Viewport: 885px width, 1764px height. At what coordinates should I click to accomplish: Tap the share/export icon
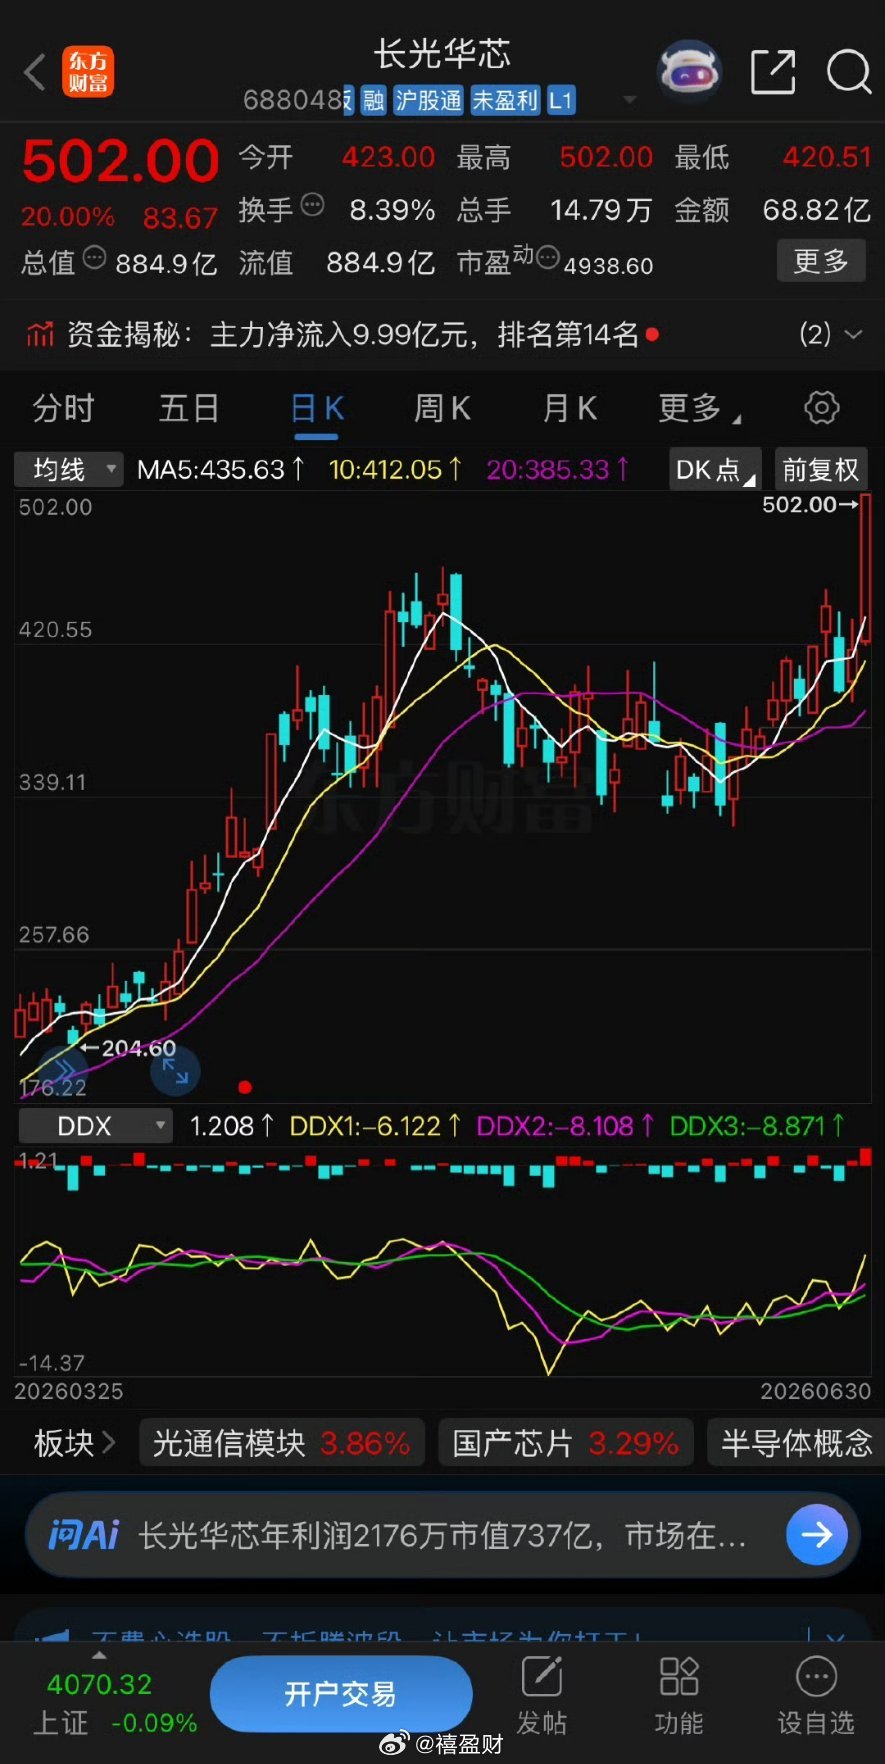[772, 72]
